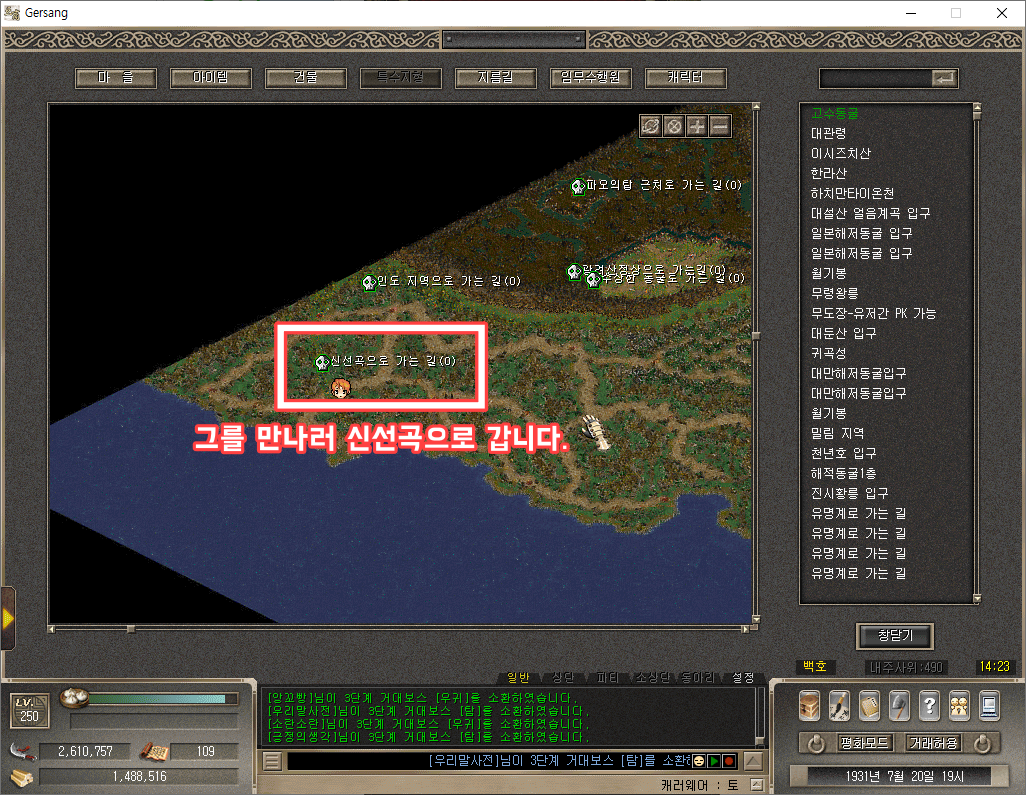Open the chat menu lines icon
Image resolution: width=1026 pixels, height=795 pixels.
(x=273, y=761)
